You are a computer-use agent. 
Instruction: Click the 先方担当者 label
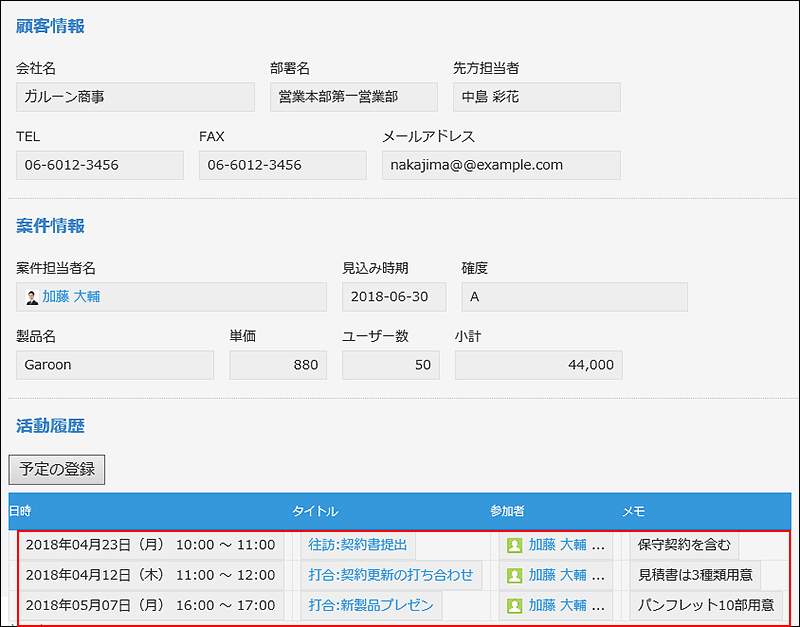(486, 68)
